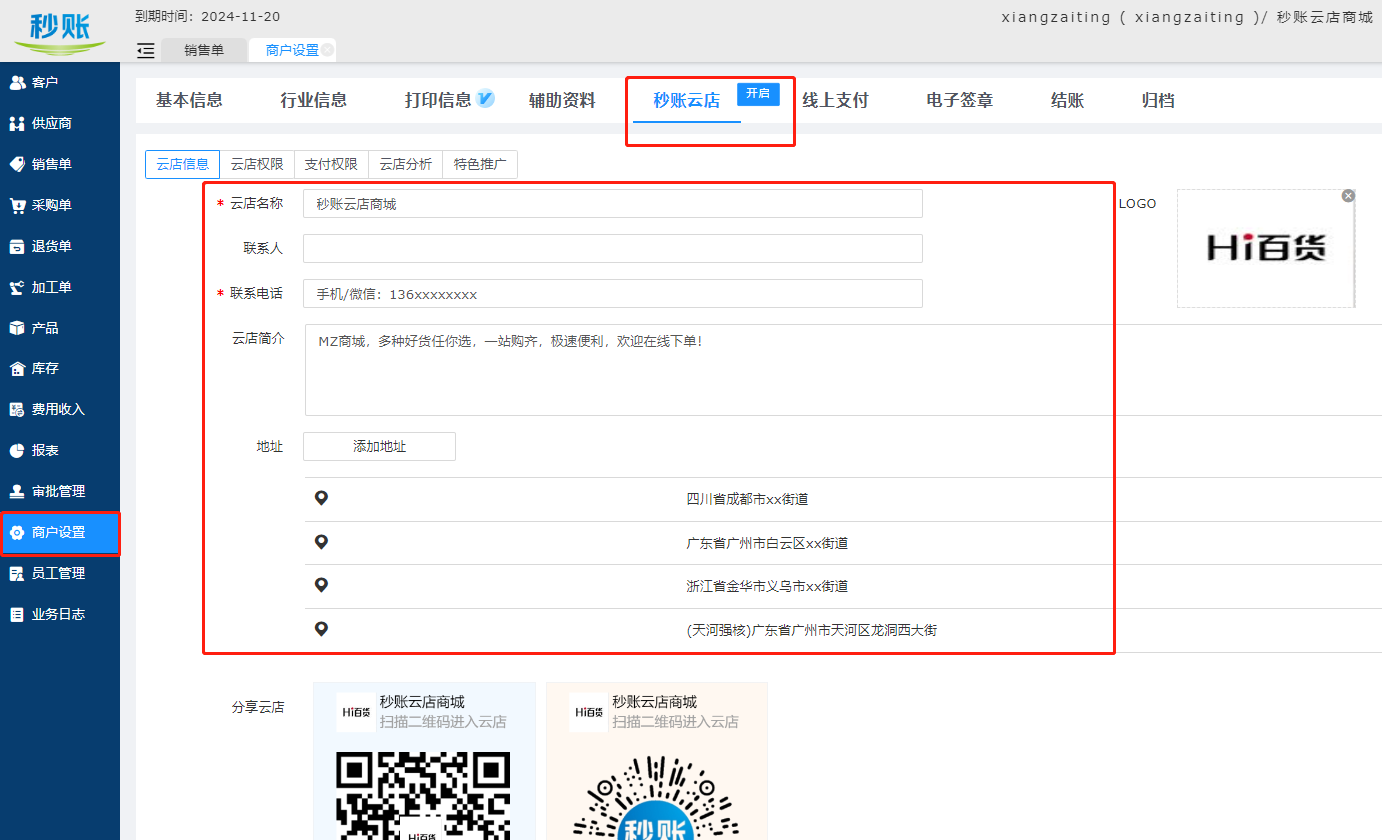
Task: Select the 云店信息 sub-tab
Action: pos(182,165)
